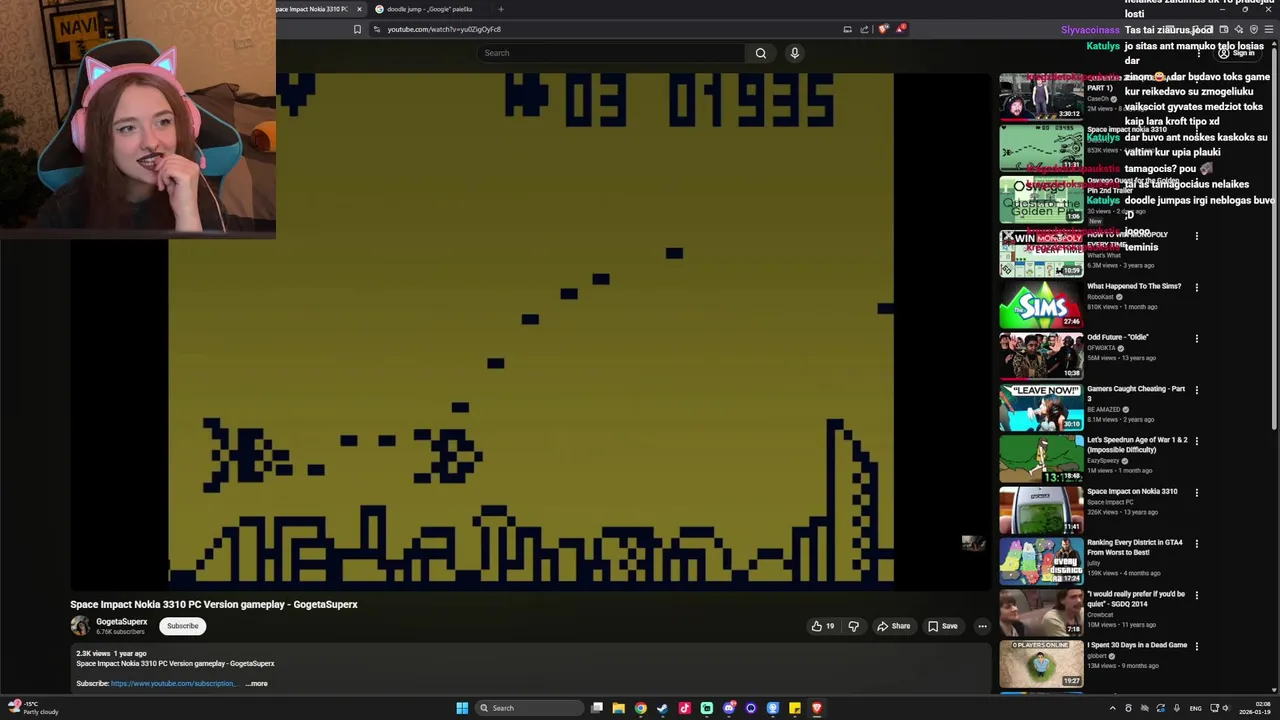Click the YouTube search magnifier button
This screenshot has width=1280, height=720.
point(761,53)
